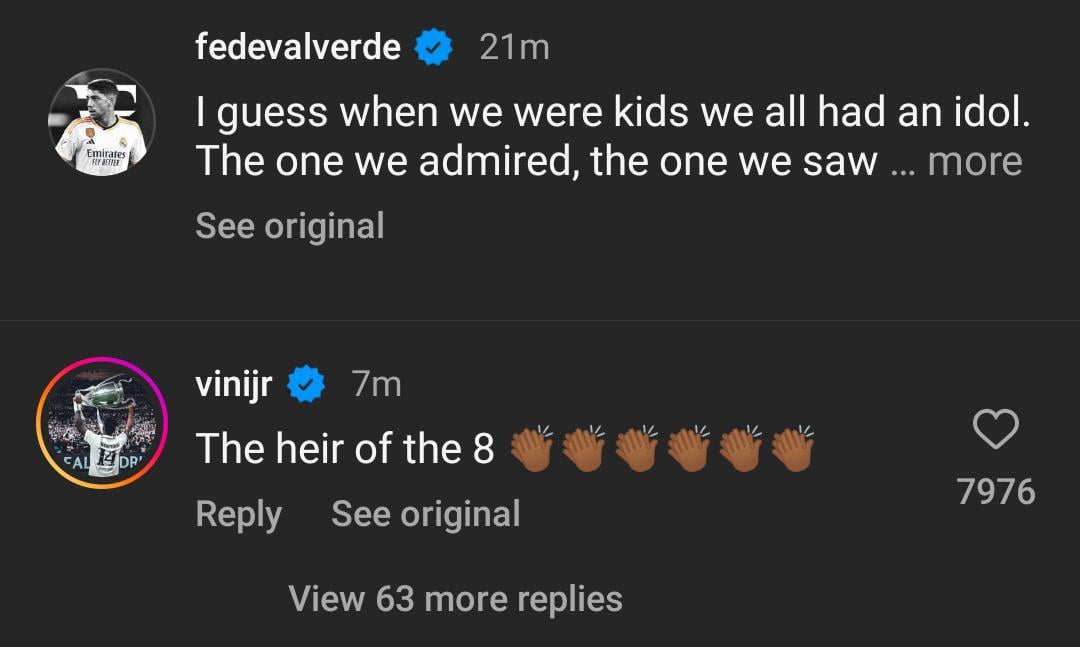The height and width of the screenshot is (647, 1080).
Task: Reply to vinijr's comment
Action: (238, 514)
